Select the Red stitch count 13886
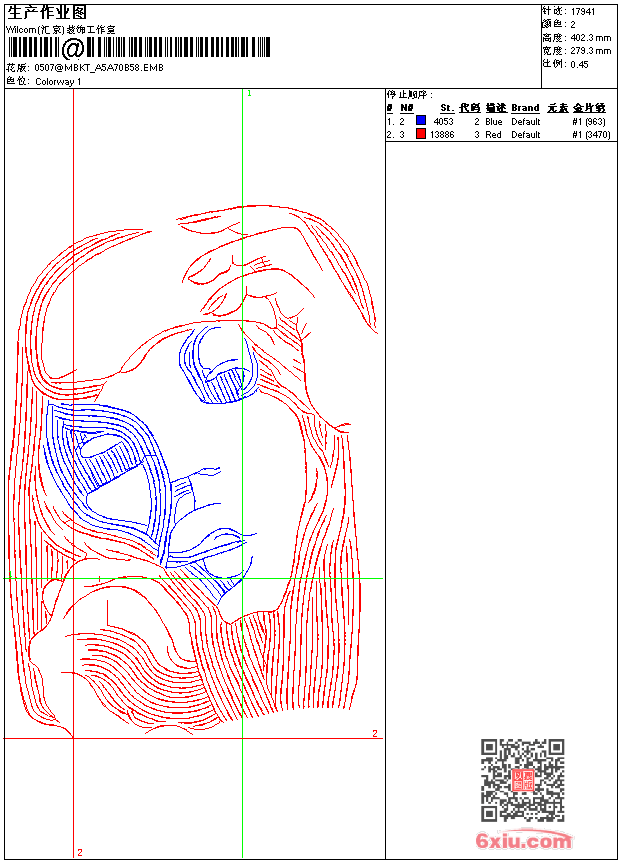Screen dimensions: 620x860 (442, 134)
